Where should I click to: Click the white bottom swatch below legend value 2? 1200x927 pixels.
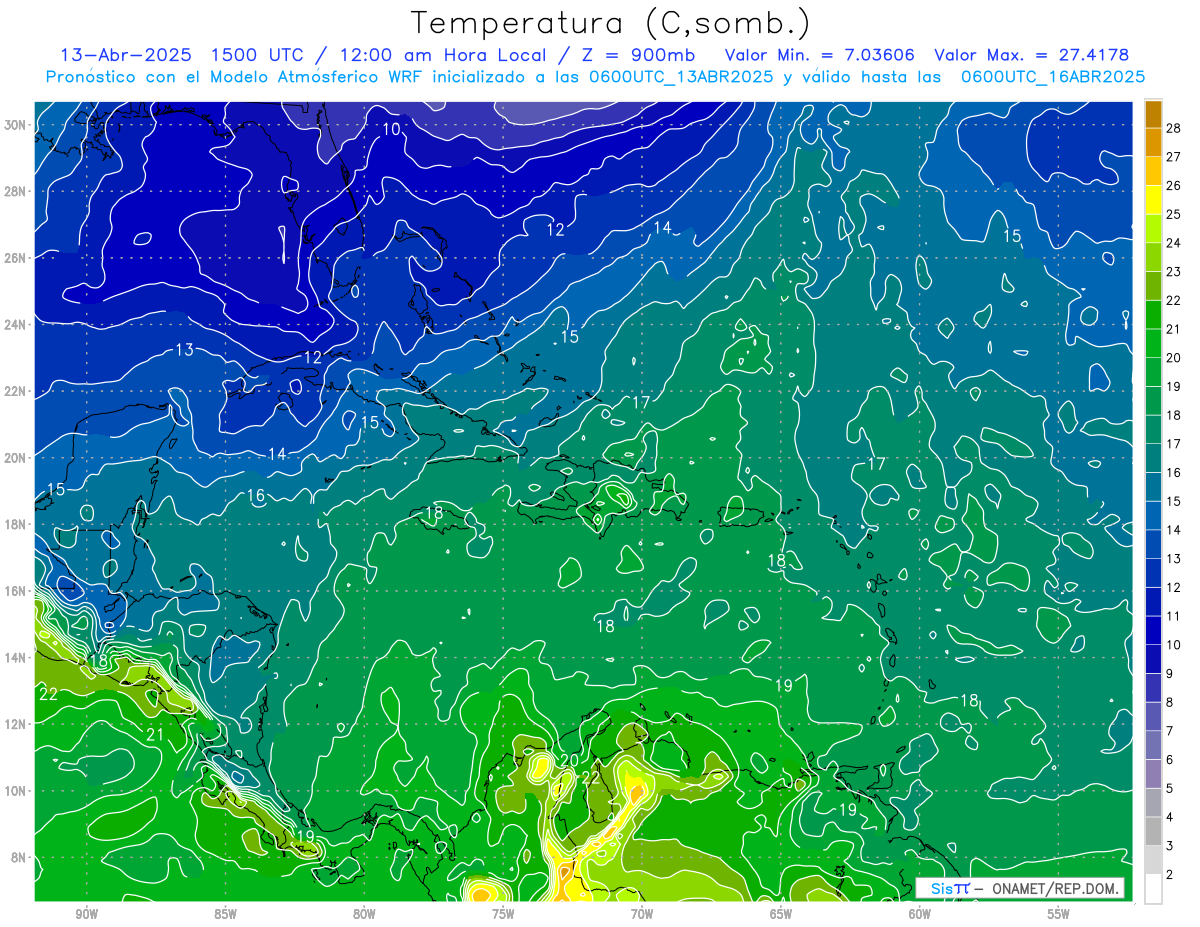[1153, 888]
